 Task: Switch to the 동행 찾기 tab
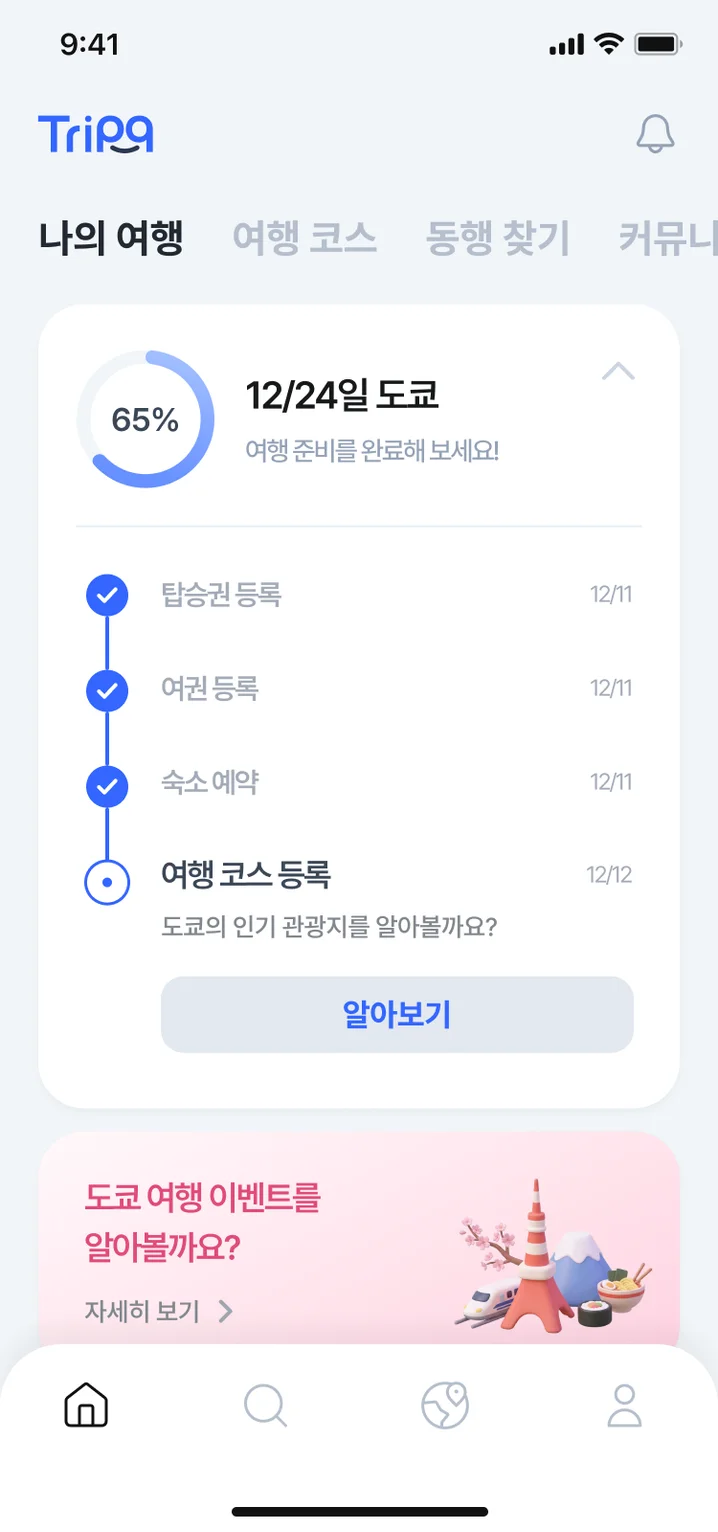coord(497,239)
